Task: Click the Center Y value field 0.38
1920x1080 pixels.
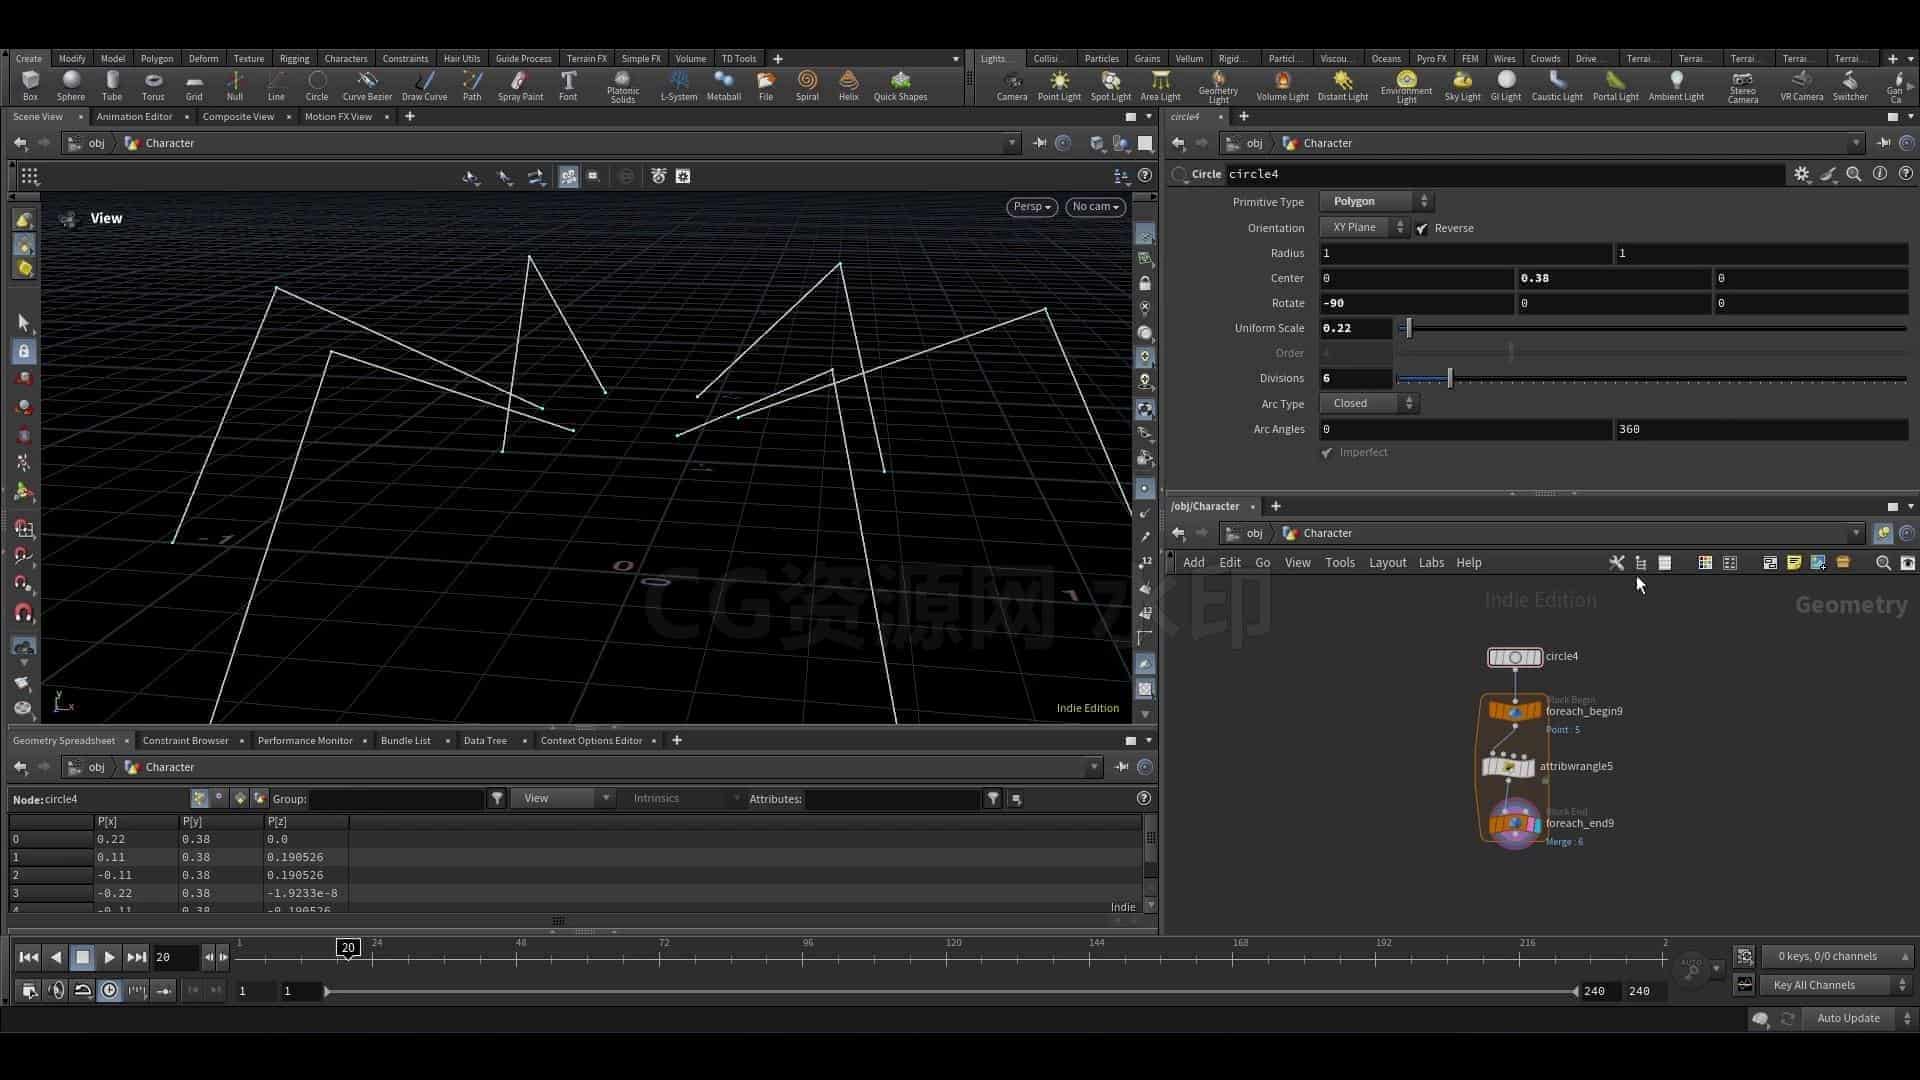Action: pyautogui.click(x=1613, y=279)
